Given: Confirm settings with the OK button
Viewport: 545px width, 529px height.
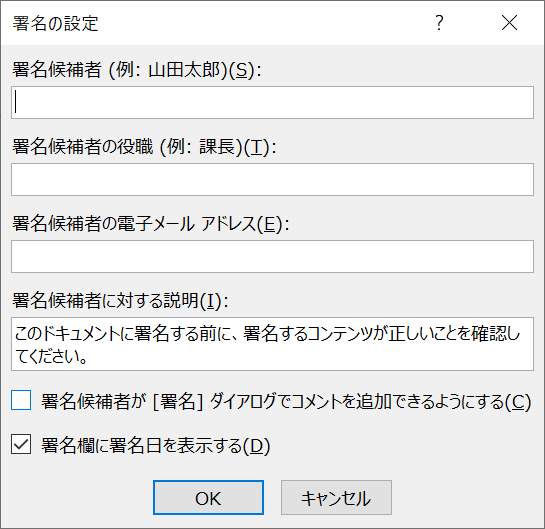Looking at the screenshot, I should click(x=208, y=498).
